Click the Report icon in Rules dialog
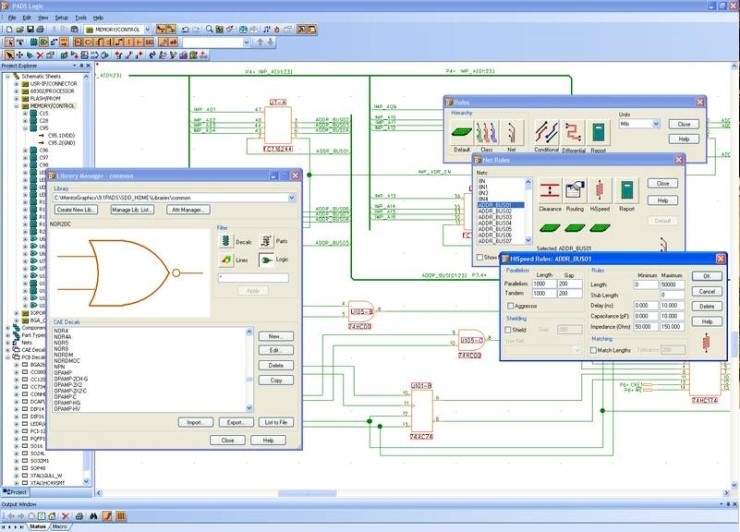Screen dimensions: 740x532 (598, 132)
